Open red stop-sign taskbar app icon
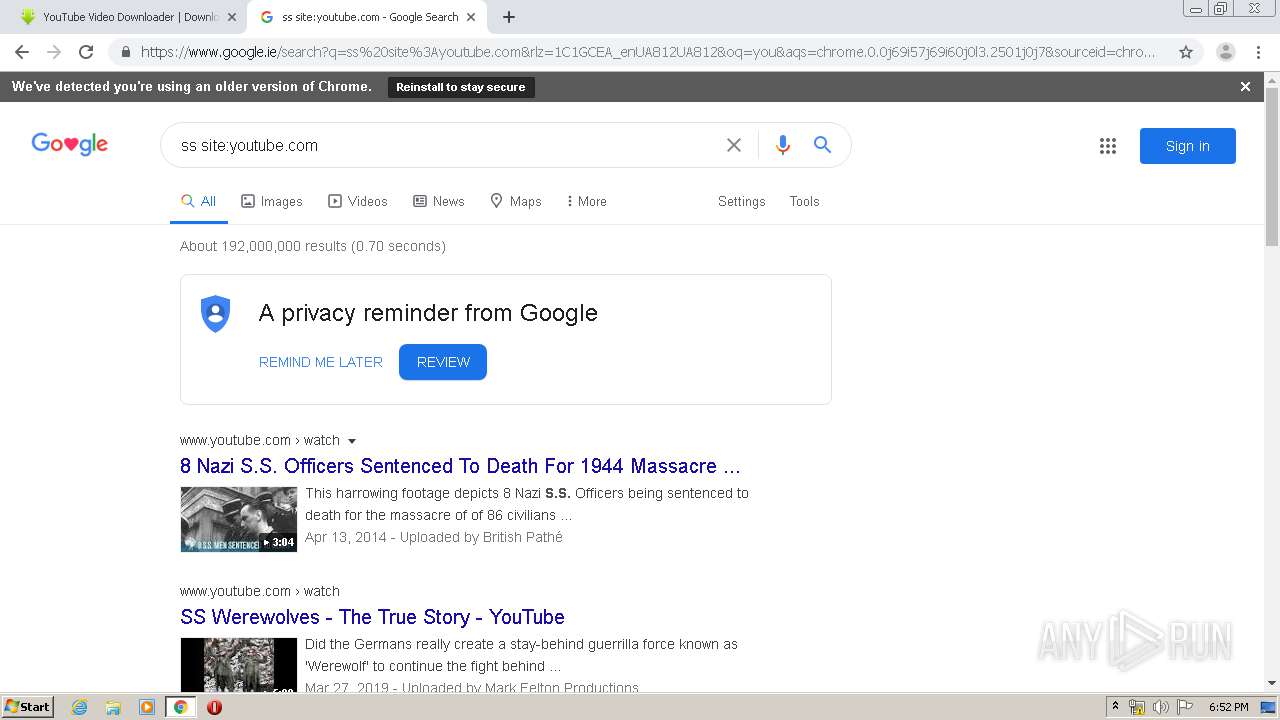This screenshot has width=1280, height=720. click(214, 707)
